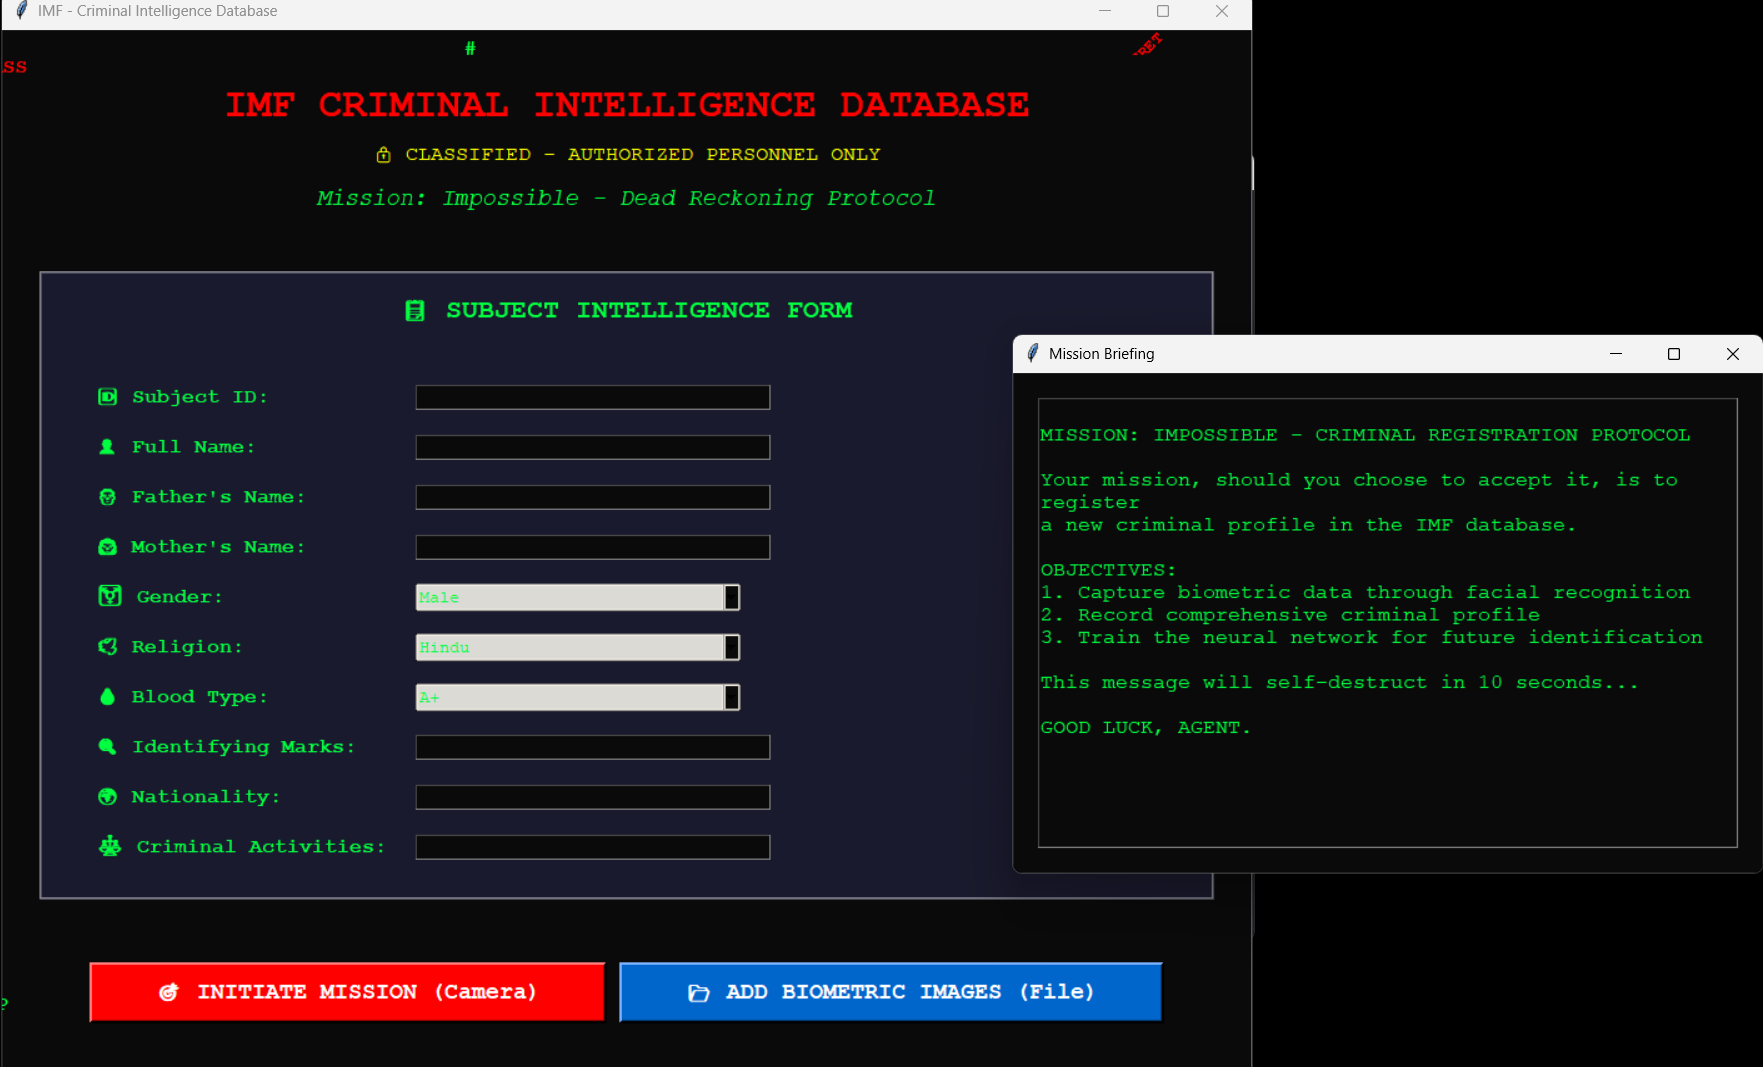
Task: Click the target icon on Initiate Mission button
Action: [169, 992]
